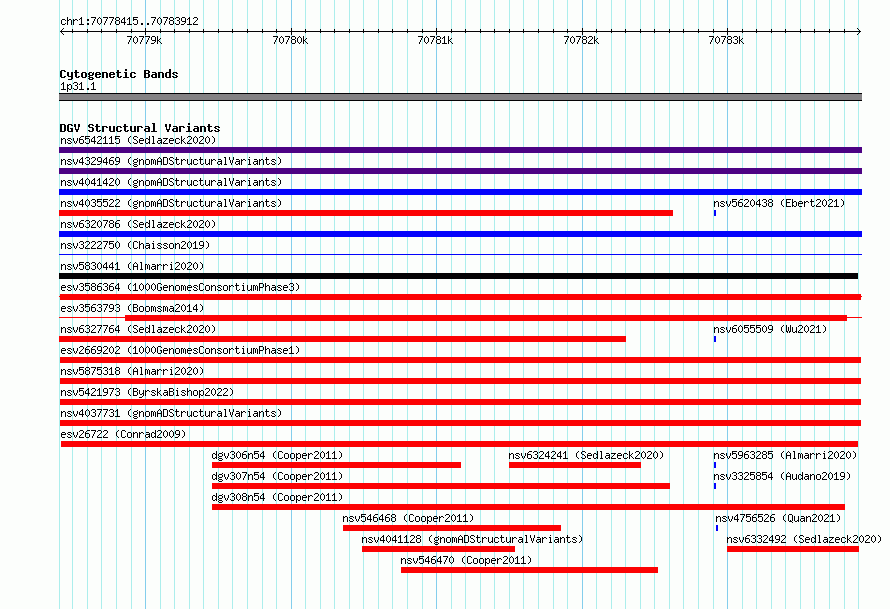The image size is (890, 609).
Task: Click the red bar under nsv6327764
Action: [x=342, y=339]
